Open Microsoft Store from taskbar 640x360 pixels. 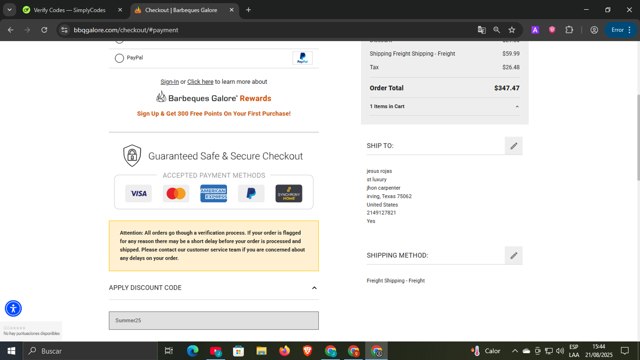[x=238, y=351]
